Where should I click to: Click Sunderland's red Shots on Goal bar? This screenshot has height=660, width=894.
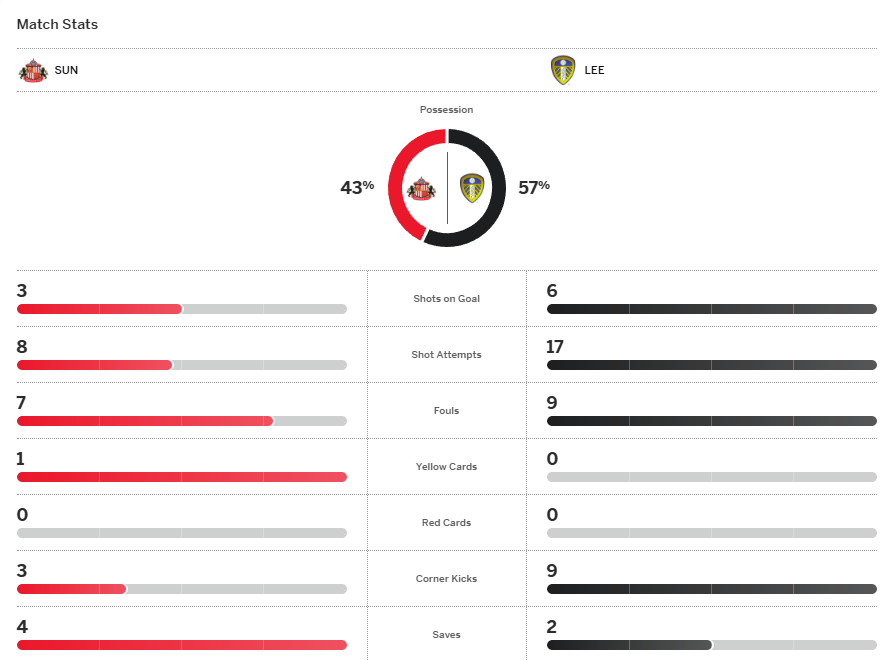100,309
